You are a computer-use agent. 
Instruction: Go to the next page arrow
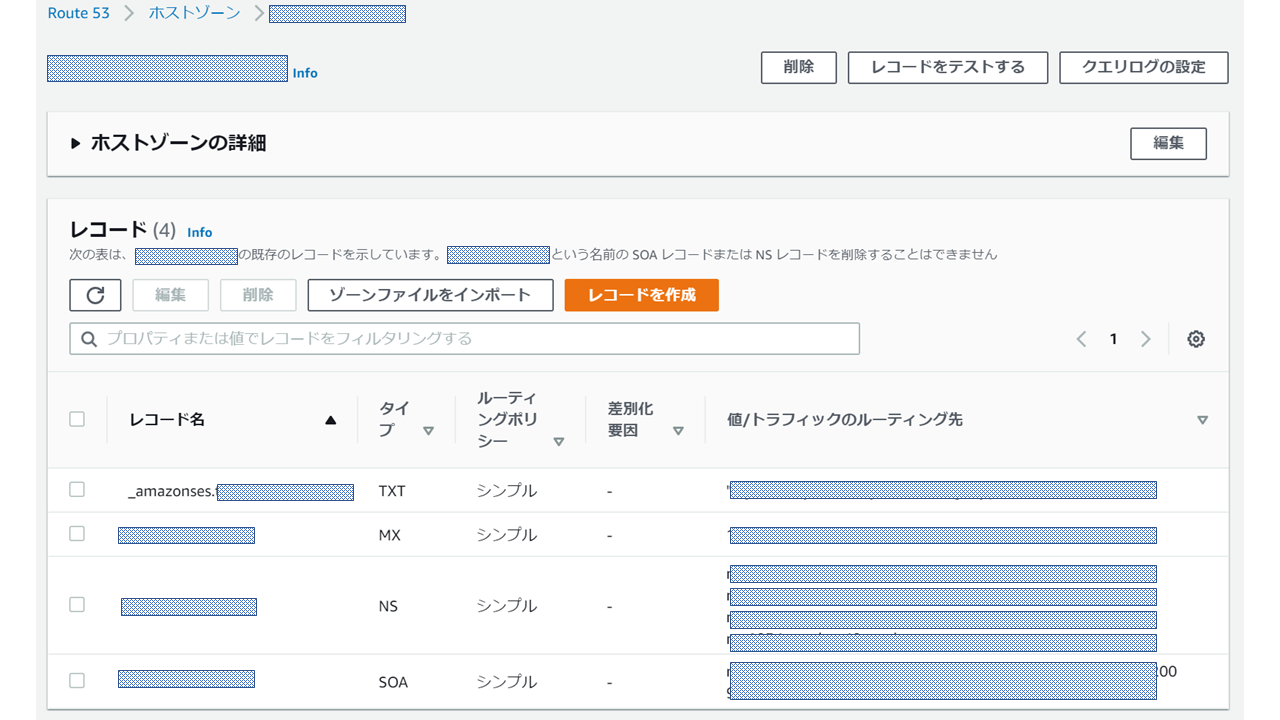pyautogui.click(x=1146, y=339)
